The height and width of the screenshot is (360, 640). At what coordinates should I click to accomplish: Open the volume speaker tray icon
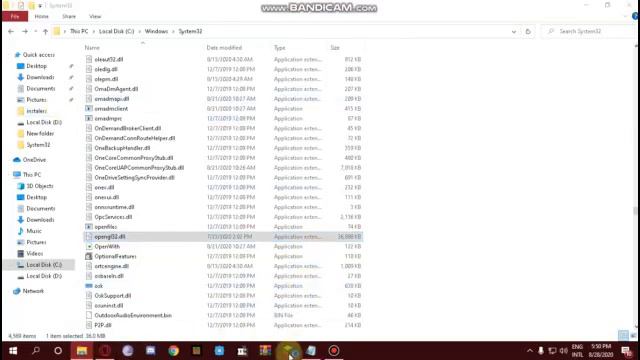pyautogui.click(x=564, y=351)
